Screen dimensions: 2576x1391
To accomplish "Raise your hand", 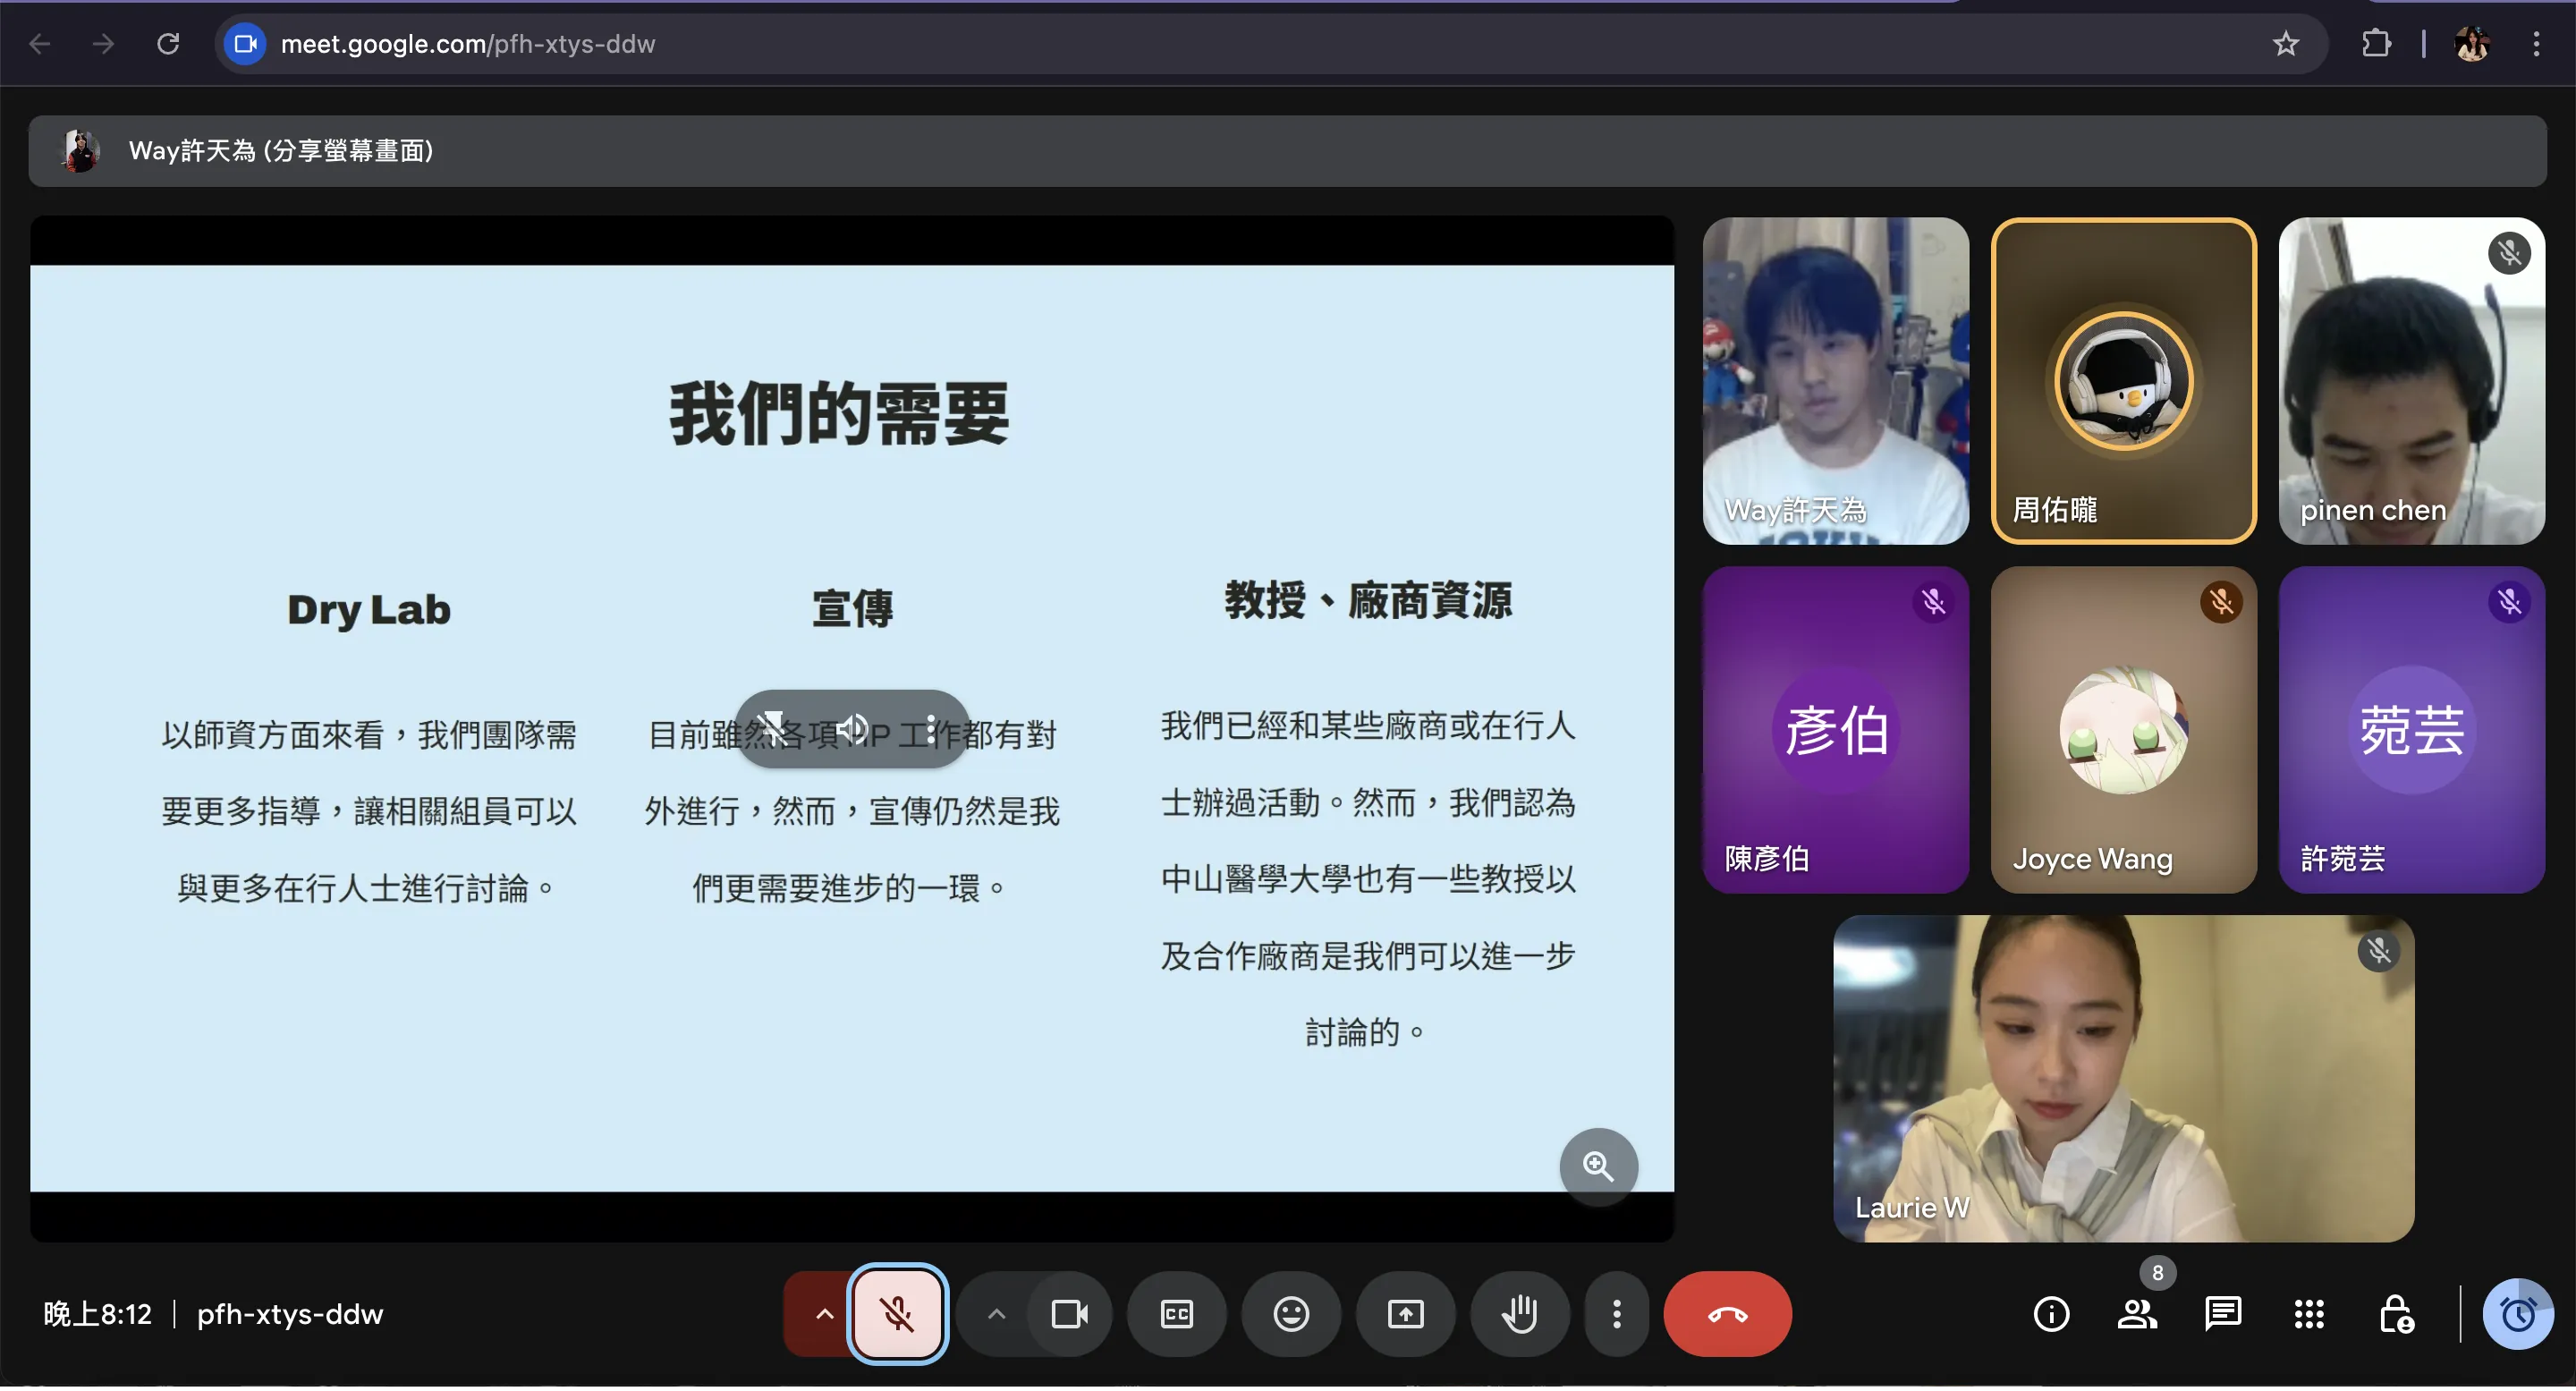I will [1520, 1314].
